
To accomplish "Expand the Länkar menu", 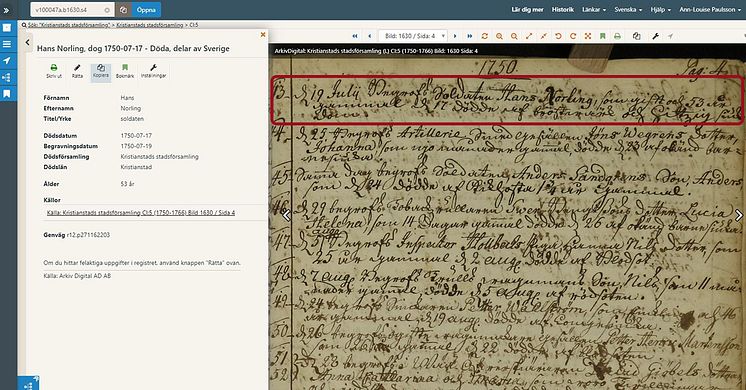I will coord(594,10).
